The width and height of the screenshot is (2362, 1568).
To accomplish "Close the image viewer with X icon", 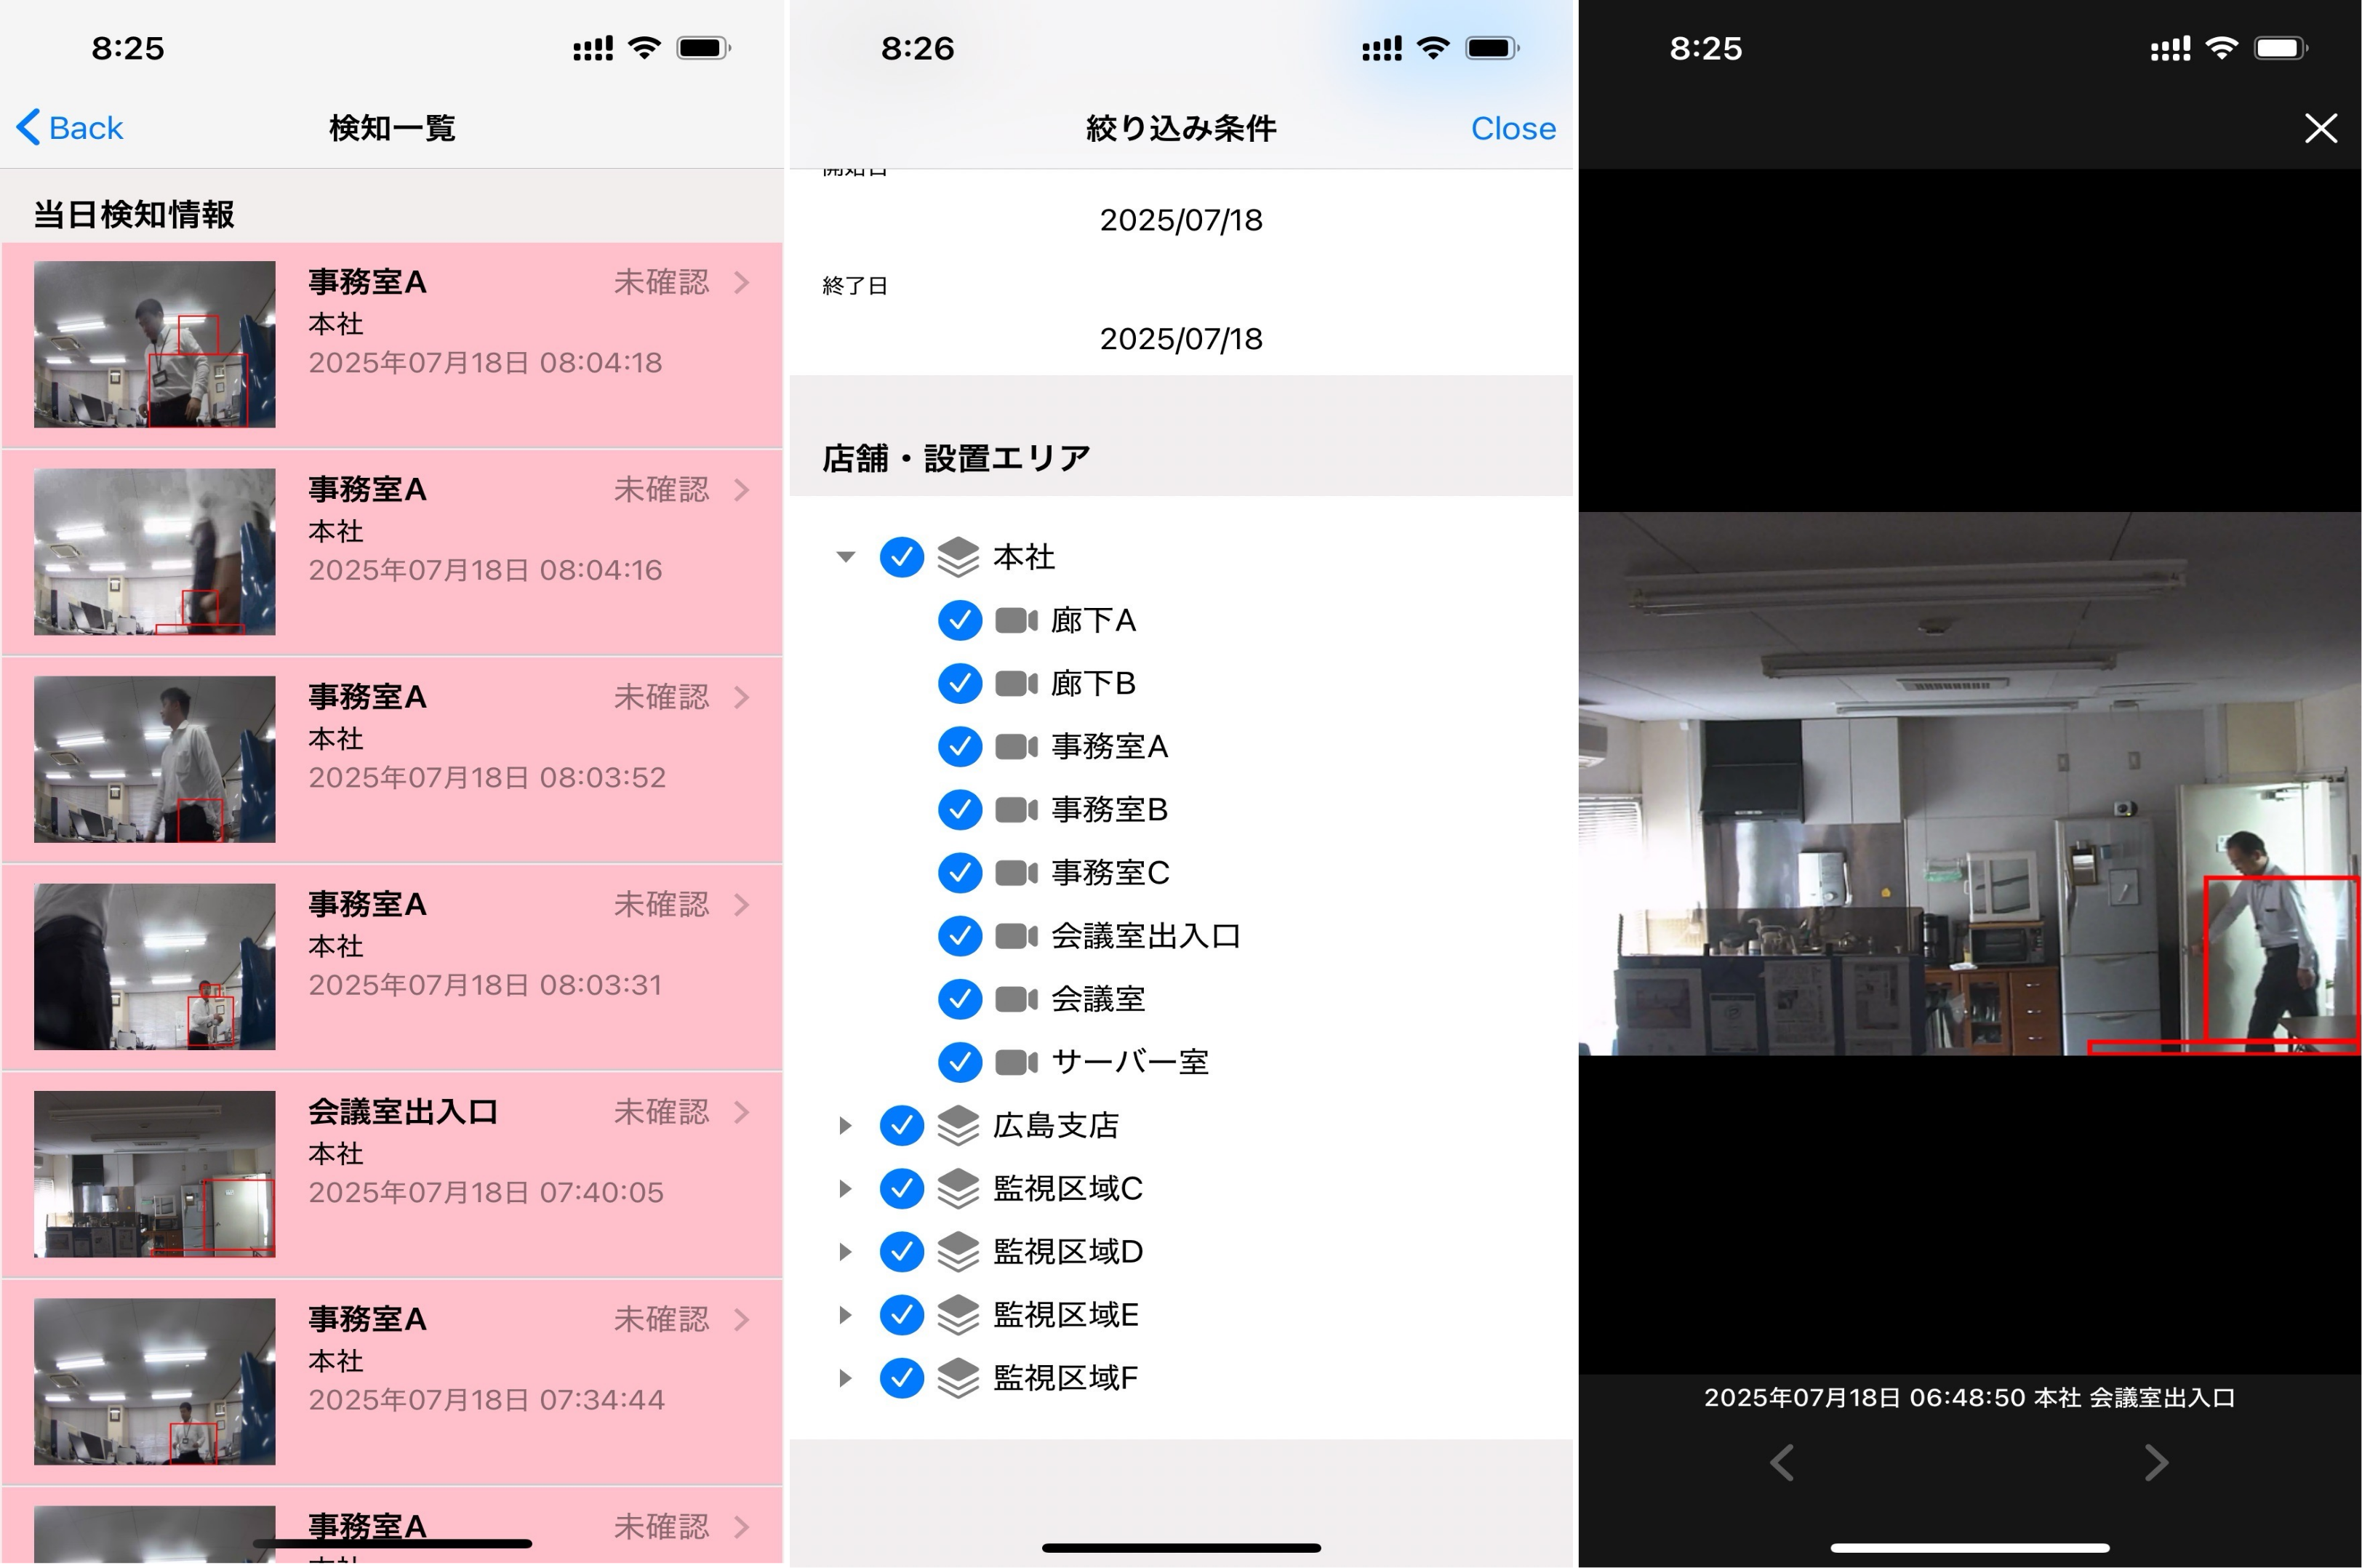I will [2320, 128].
